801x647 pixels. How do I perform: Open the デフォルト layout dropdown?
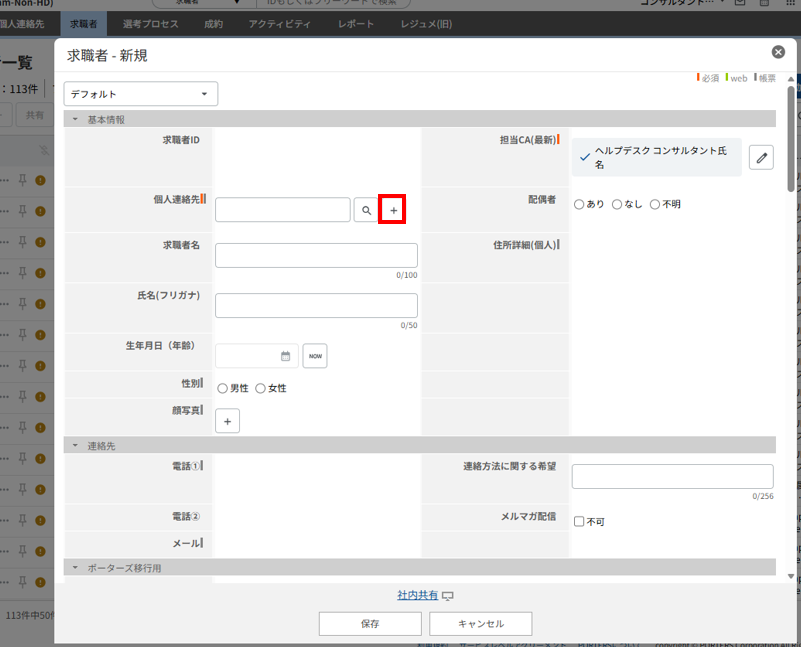140,94
